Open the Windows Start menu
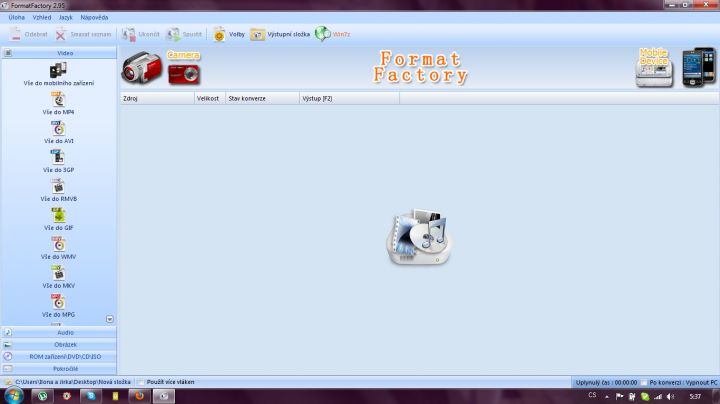Viewport: 720px width, 404px height. point(13,395)
